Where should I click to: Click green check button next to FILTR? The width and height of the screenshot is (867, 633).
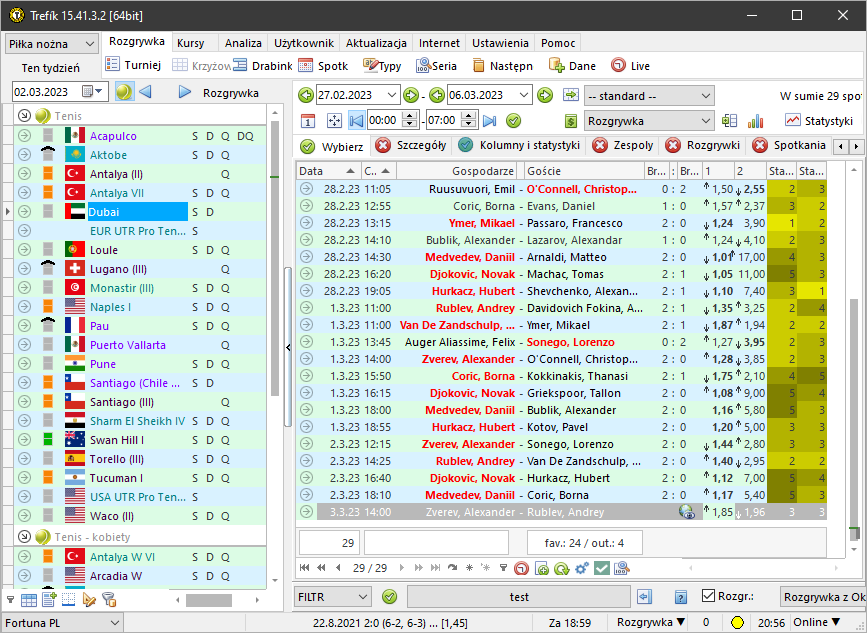[389, 597]
